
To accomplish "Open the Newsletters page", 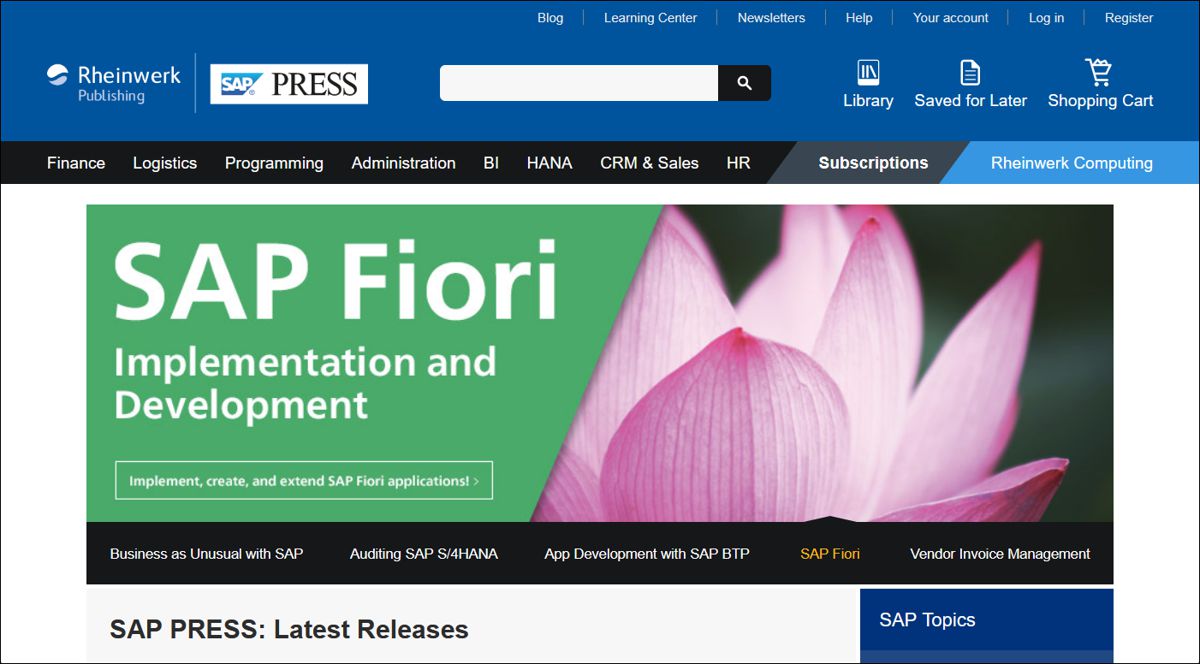I will pyautogui.click(x=771, y=17).
